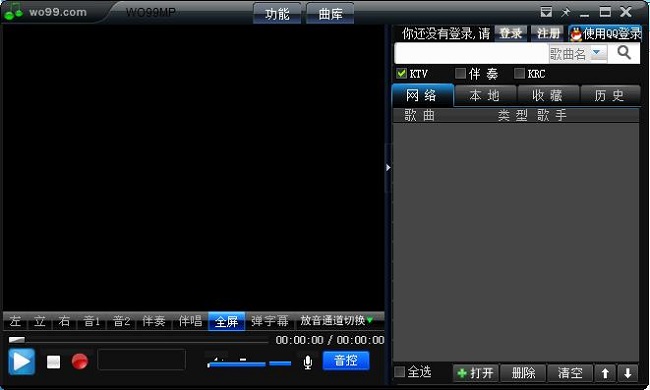Sort by the 类型 column header
650x390 pixels.
[x=513, y=115]
